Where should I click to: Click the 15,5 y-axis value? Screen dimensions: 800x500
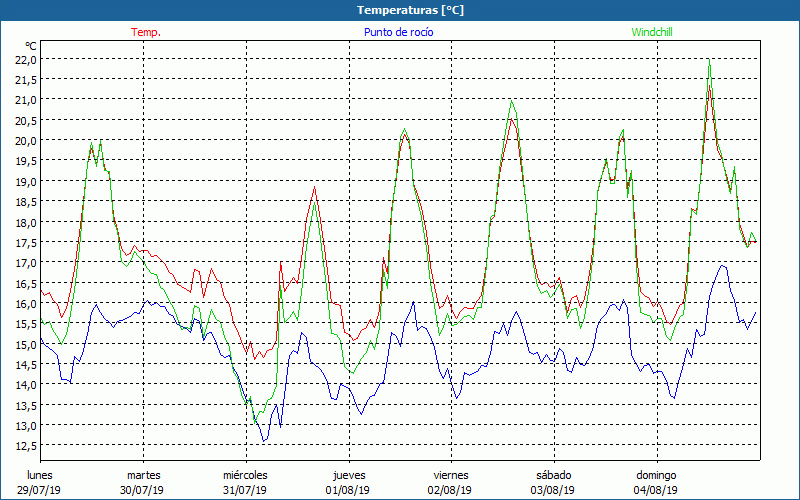point(26,323)
